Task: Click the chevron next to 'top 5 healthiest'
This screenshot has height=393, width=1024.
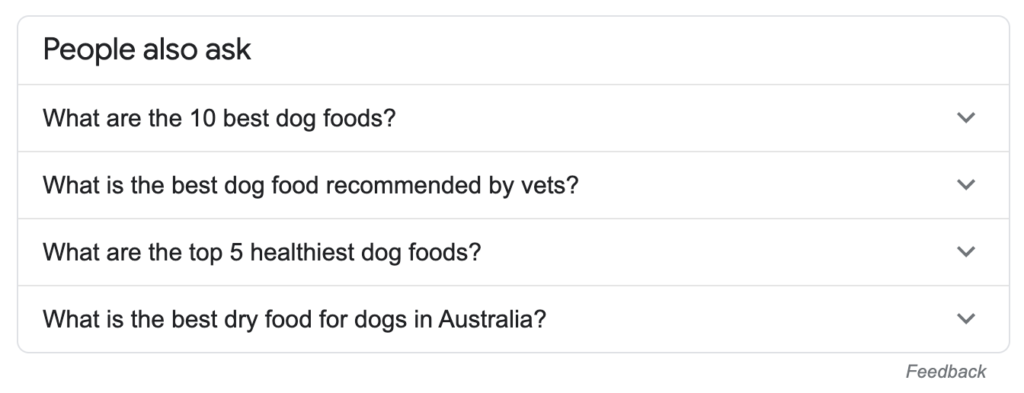Action: (x=965, y=252)
